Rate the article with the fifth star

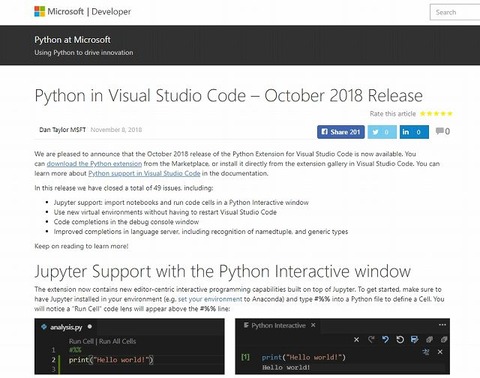tap(450, 114)
